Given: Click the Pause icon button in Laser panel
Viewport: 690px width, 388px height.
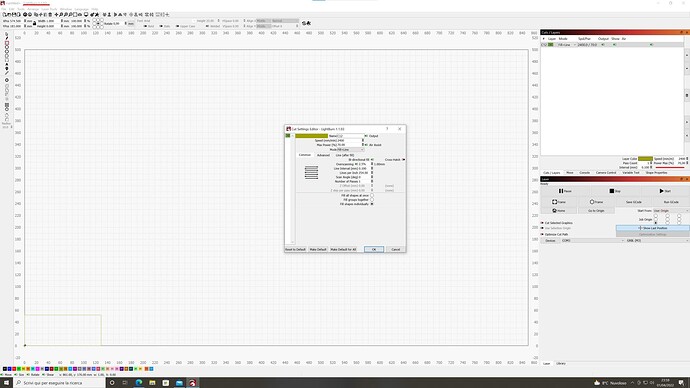Looking at the screenshot, I should point(565,191).
